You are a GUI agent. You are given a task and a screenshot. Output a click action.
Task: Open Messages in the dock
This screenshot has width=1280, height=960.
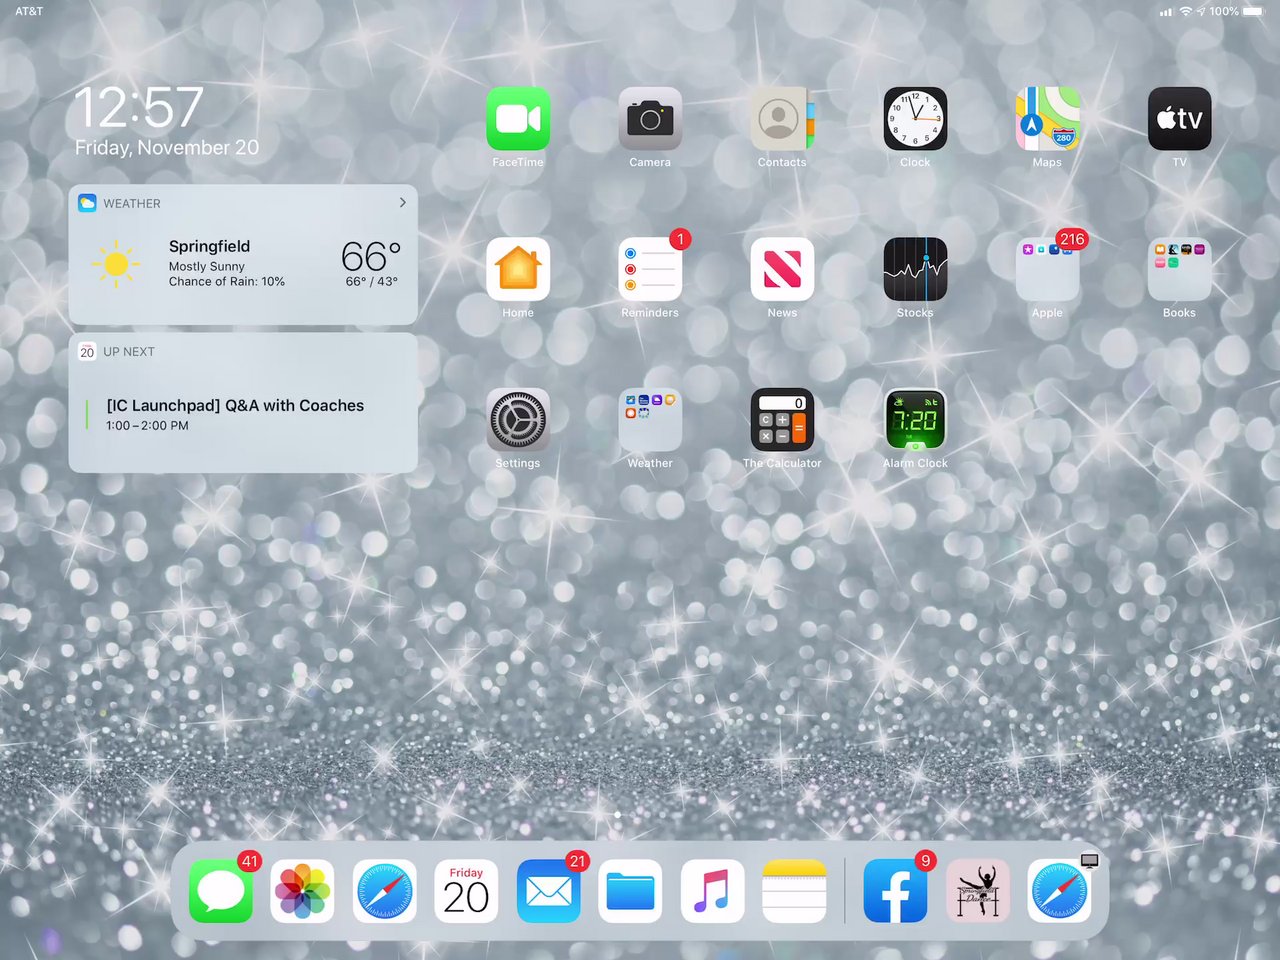(x=221, y=891)
